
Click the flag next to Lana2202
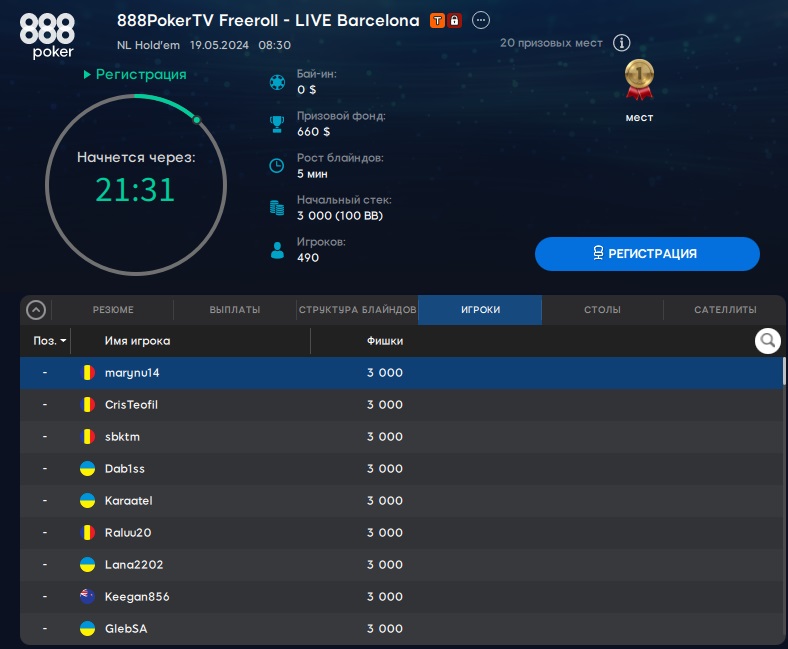87,565
